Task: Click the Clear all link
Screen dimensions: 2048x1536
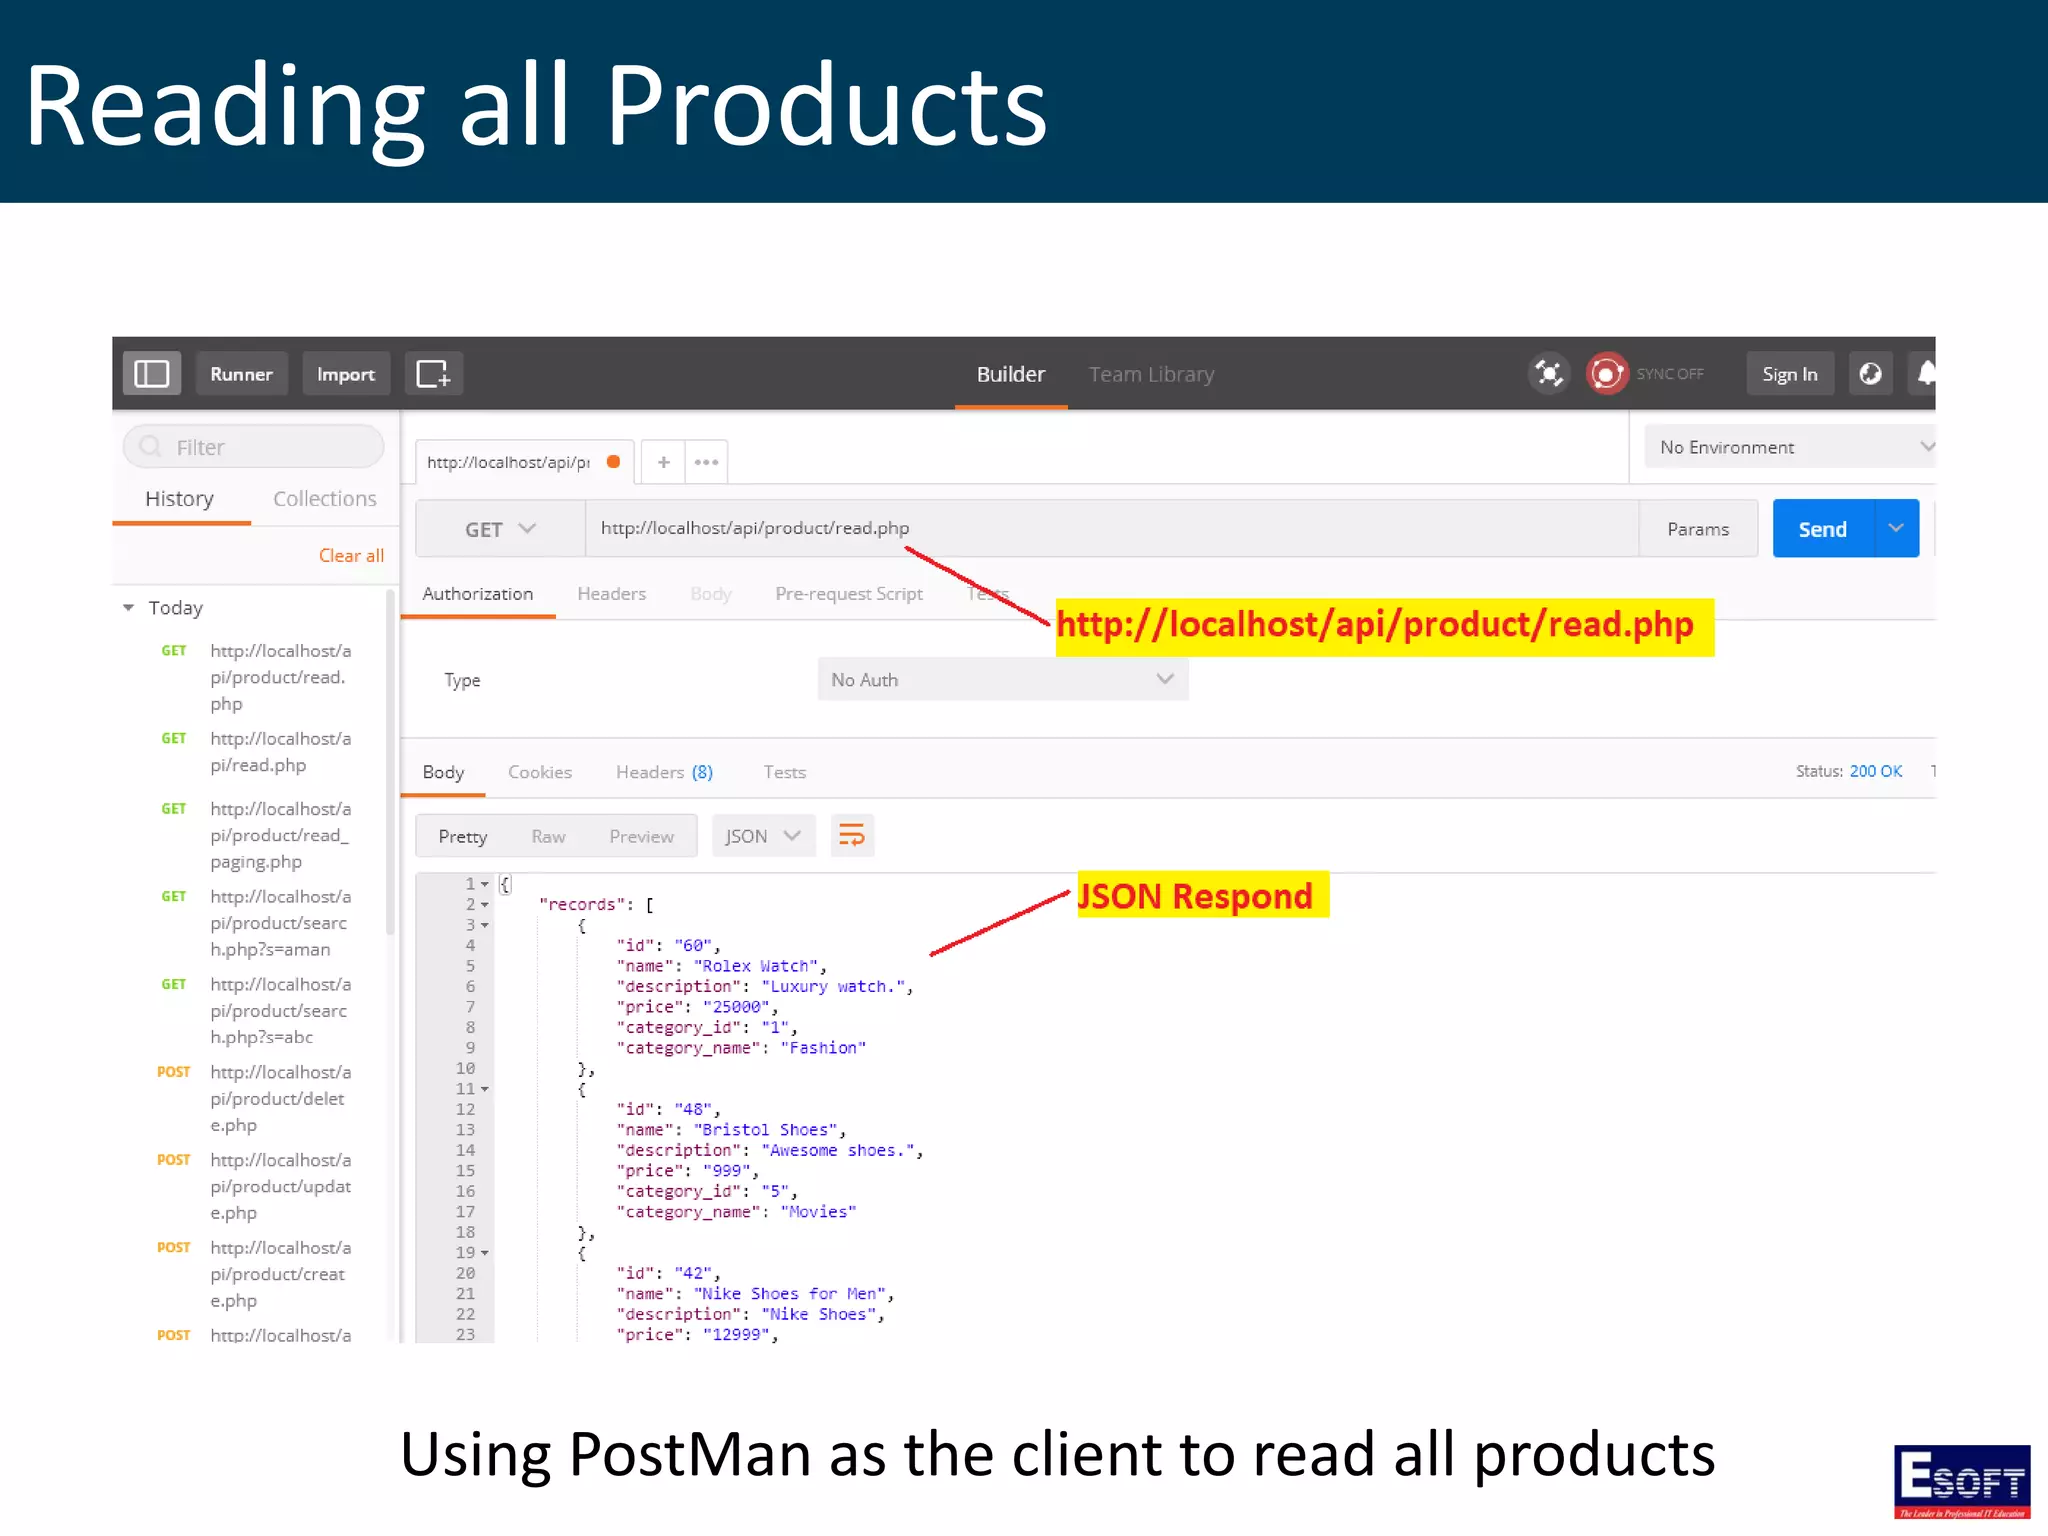Action: click(351, 555)
